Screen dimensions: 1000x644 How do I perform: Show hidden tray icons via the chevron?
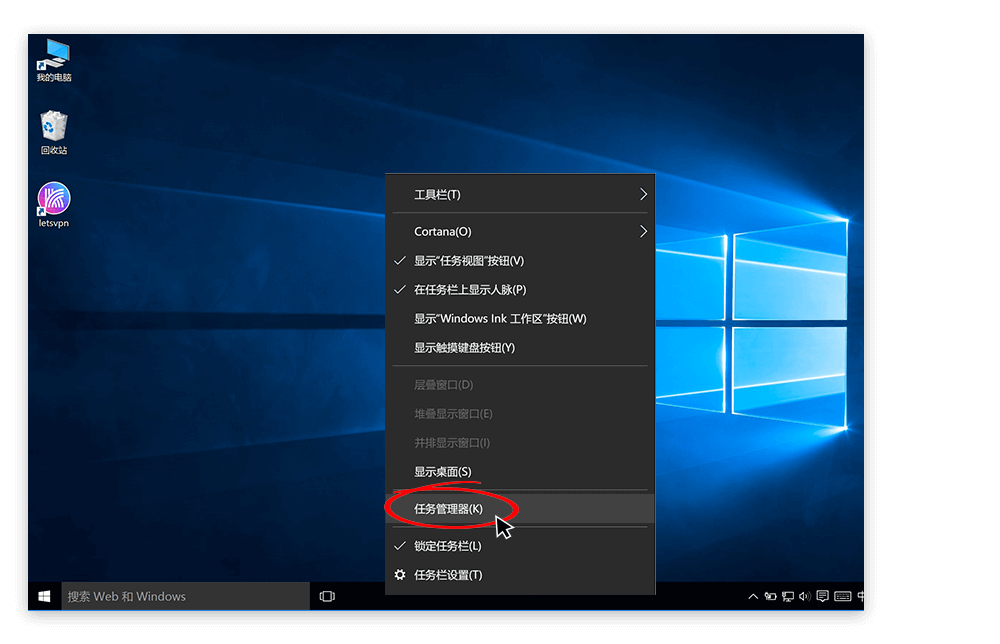coord(753,596)
